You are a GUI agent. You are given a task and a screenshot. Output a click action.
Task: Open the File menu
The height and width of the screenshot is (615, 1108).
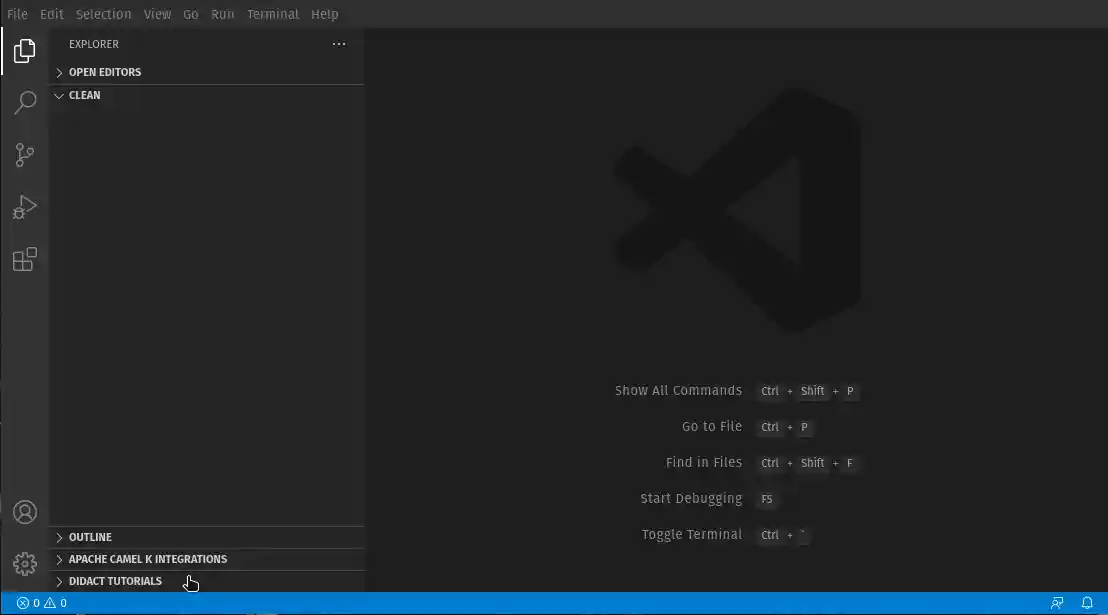(16, 14)
